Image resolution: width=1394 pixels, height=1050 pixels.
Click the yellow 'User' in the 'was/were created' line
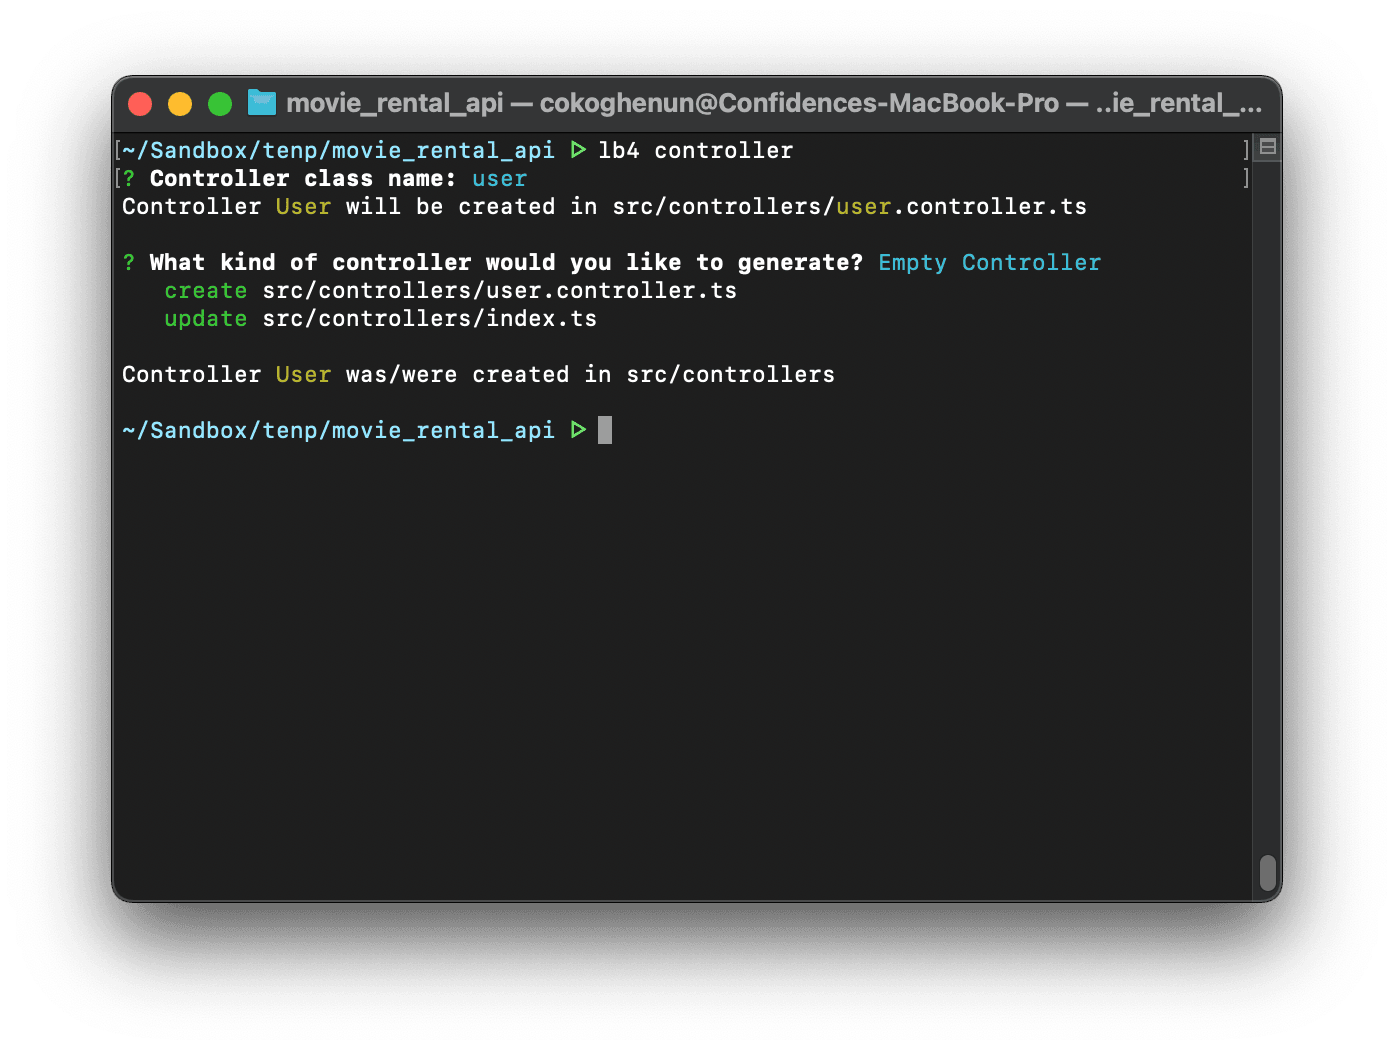(303, 375)
